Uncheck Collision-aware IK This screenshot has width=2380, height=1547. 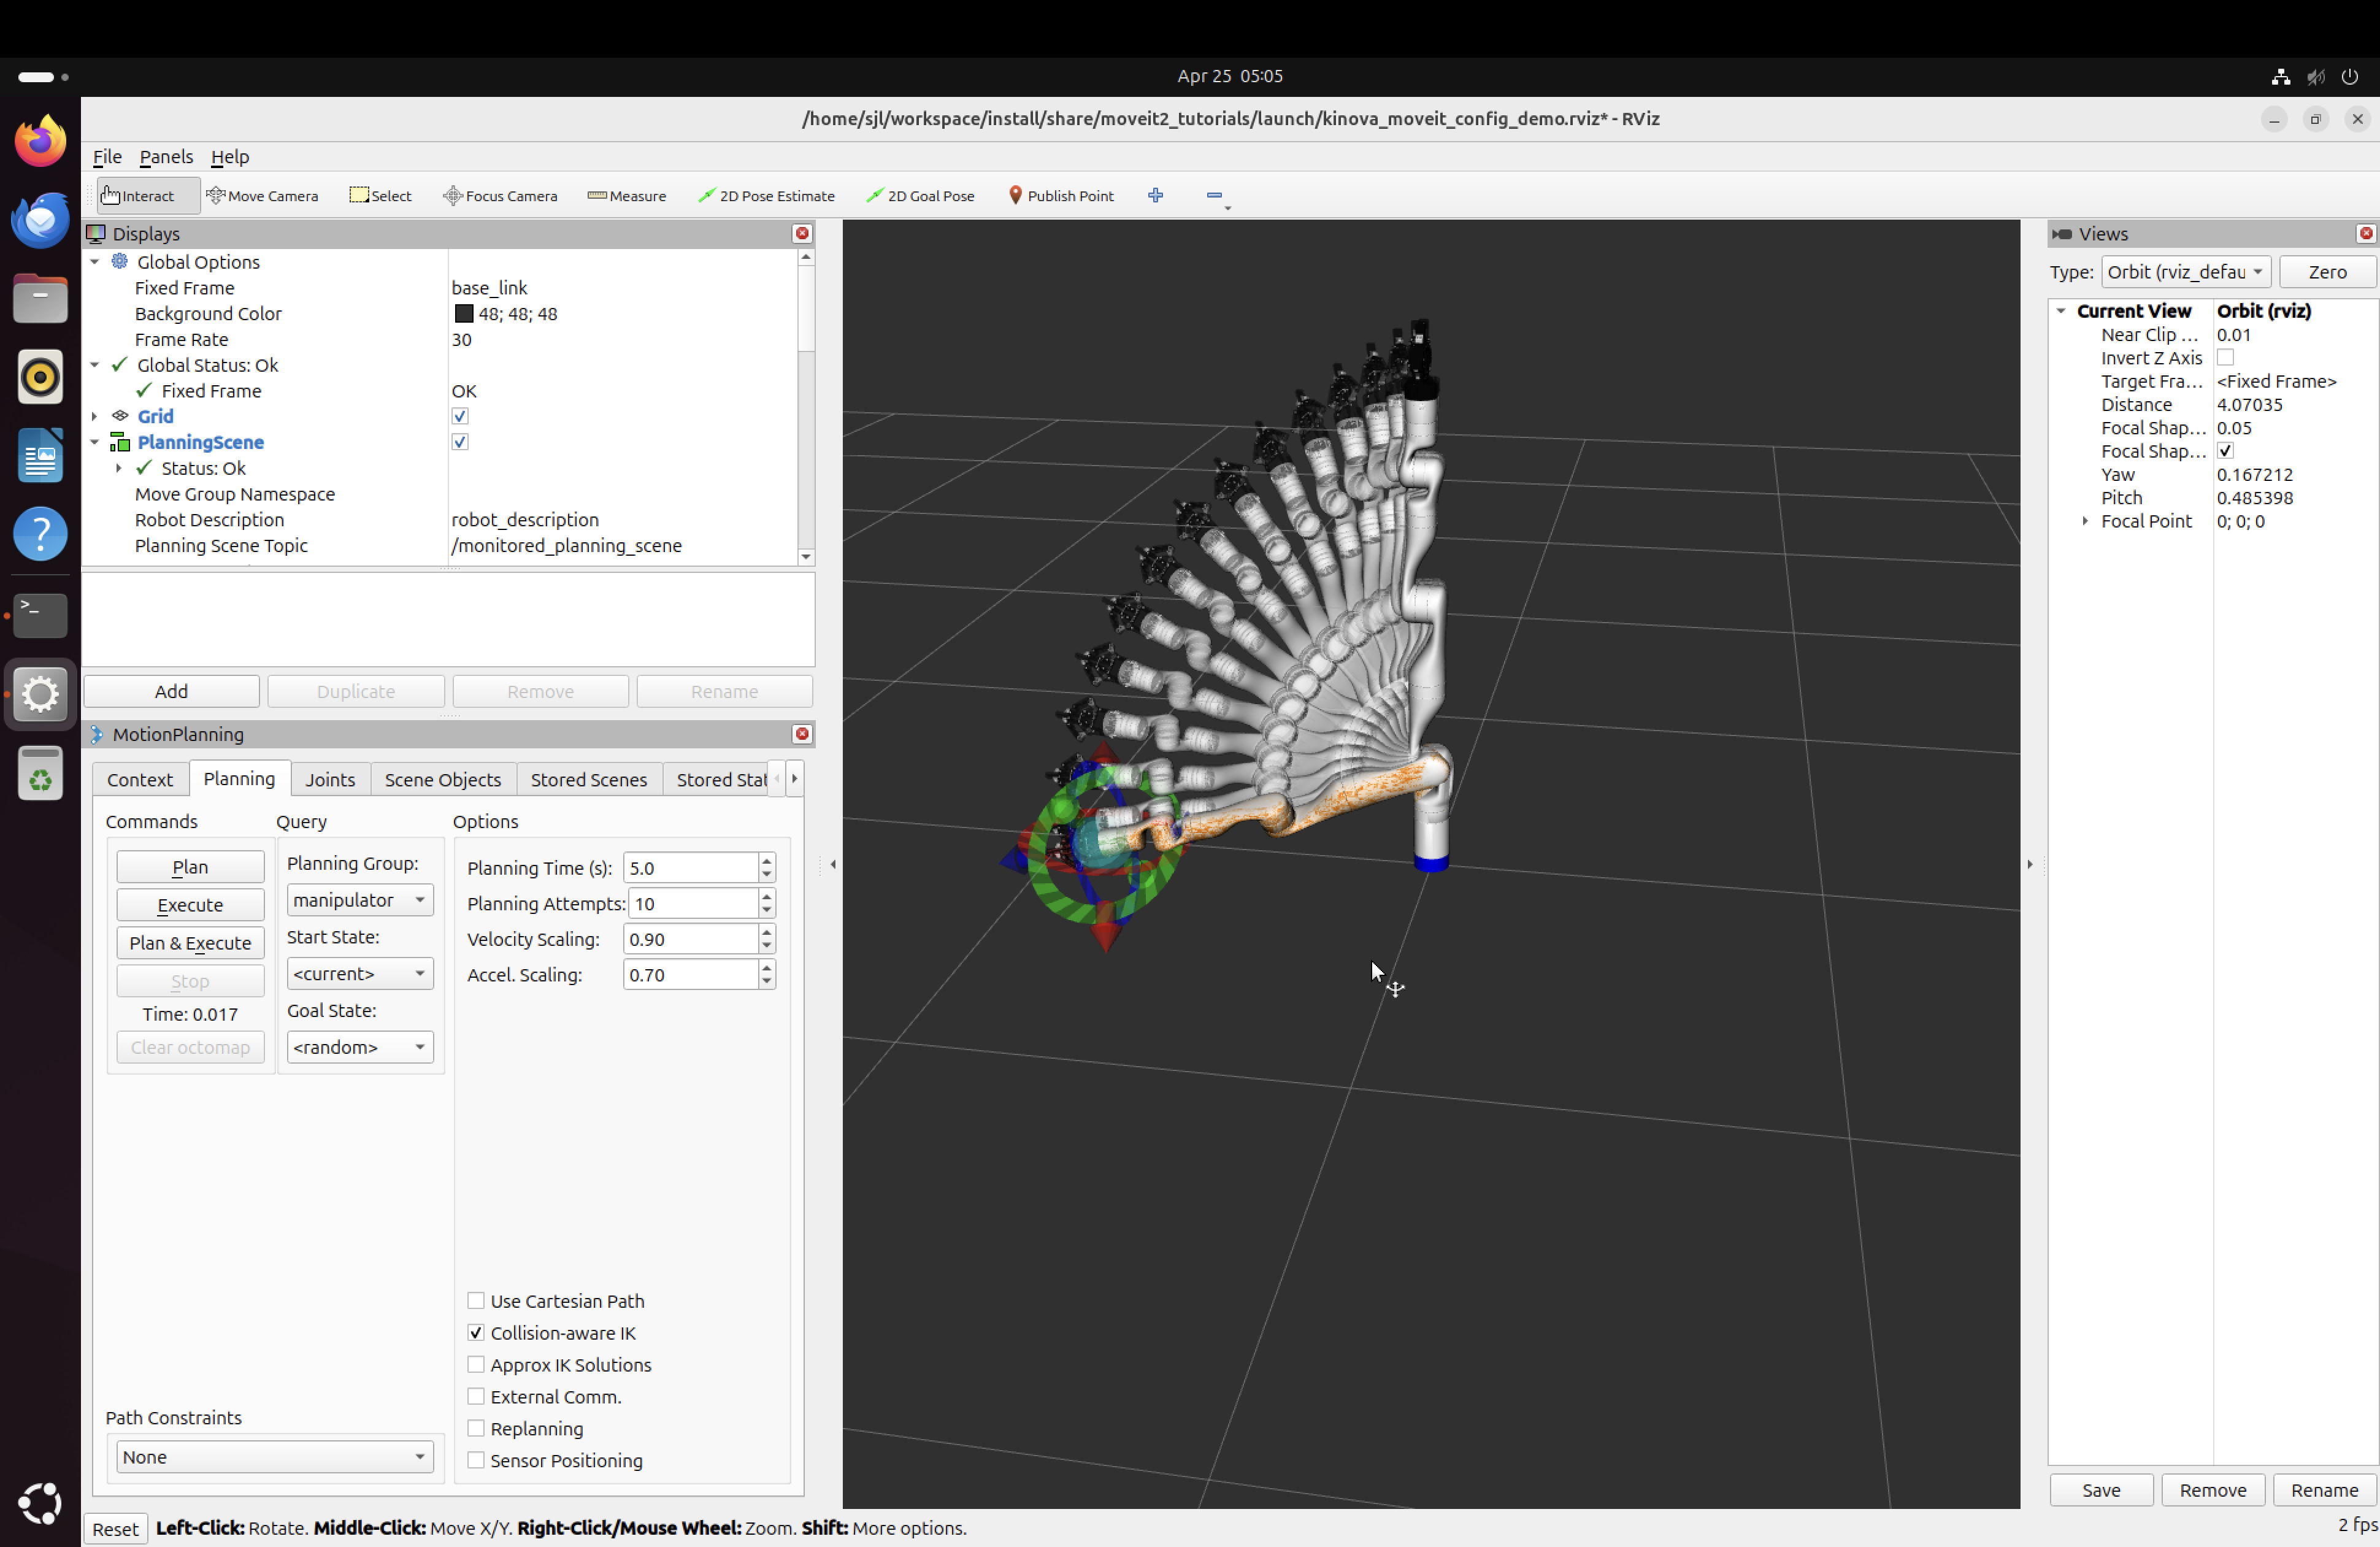point(476,1333)
